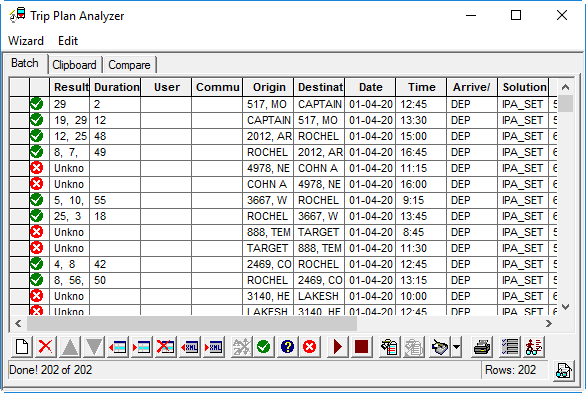Click the blank new page icon
The image size is (586, 393).
[x=22, y=347]
